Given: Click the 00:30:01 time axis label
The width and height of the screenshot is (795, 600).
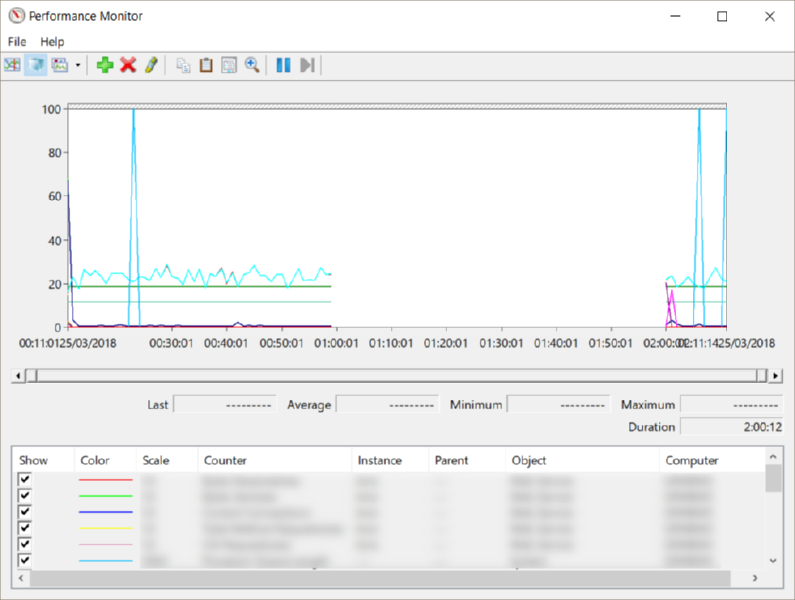Looking at the screenshot, I should click(x=171, y=343).
